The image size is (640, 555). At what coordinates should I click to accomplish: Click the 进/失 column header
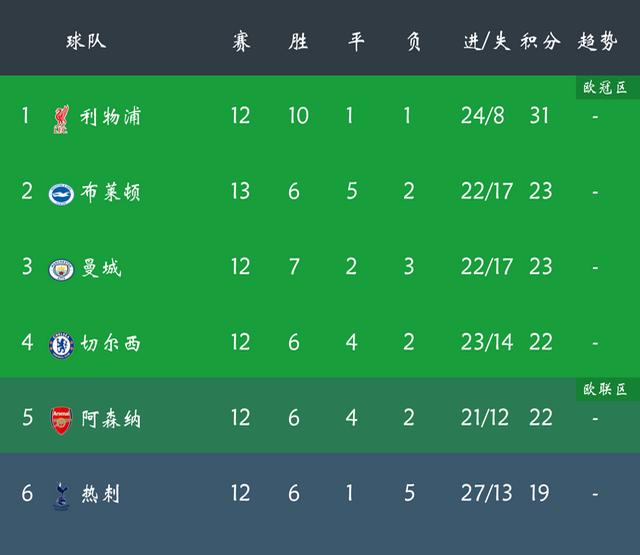[x=486, y=42]
